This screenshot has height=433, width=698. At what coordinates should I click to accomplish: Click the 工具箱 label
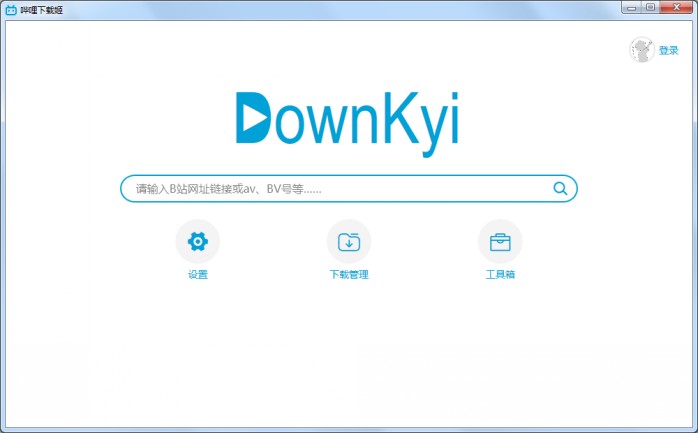click(x=500, y=275)
